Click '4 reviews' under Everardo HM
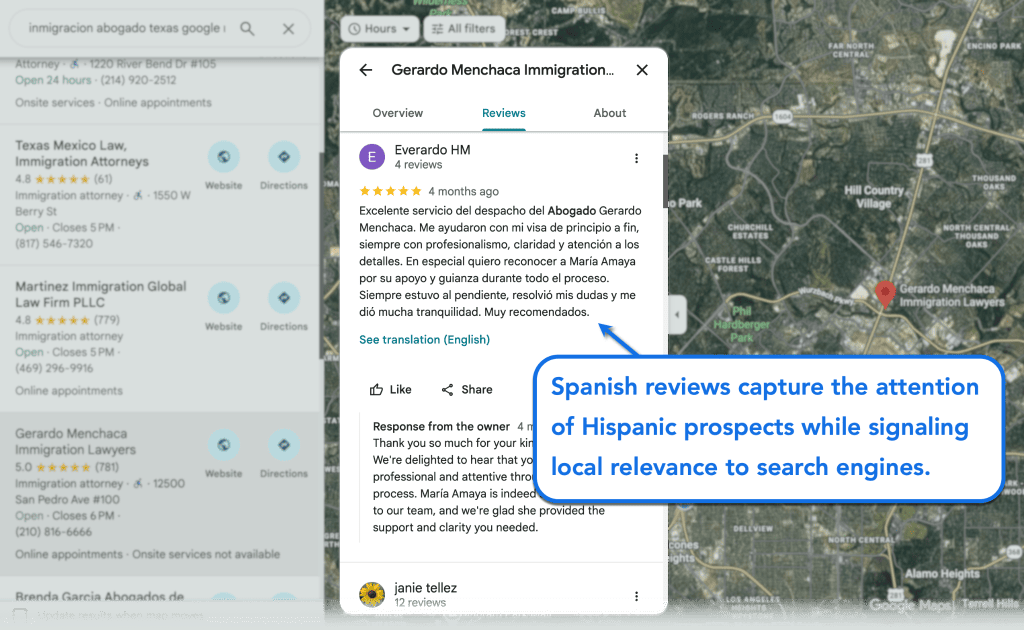 pyautogui.click(x=418, y=165)
